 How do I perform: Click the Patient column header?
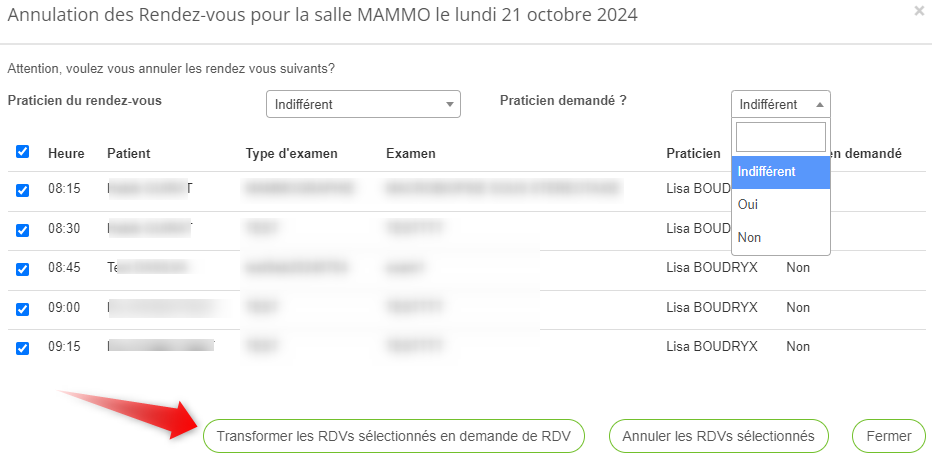click(x=128, y=154)
